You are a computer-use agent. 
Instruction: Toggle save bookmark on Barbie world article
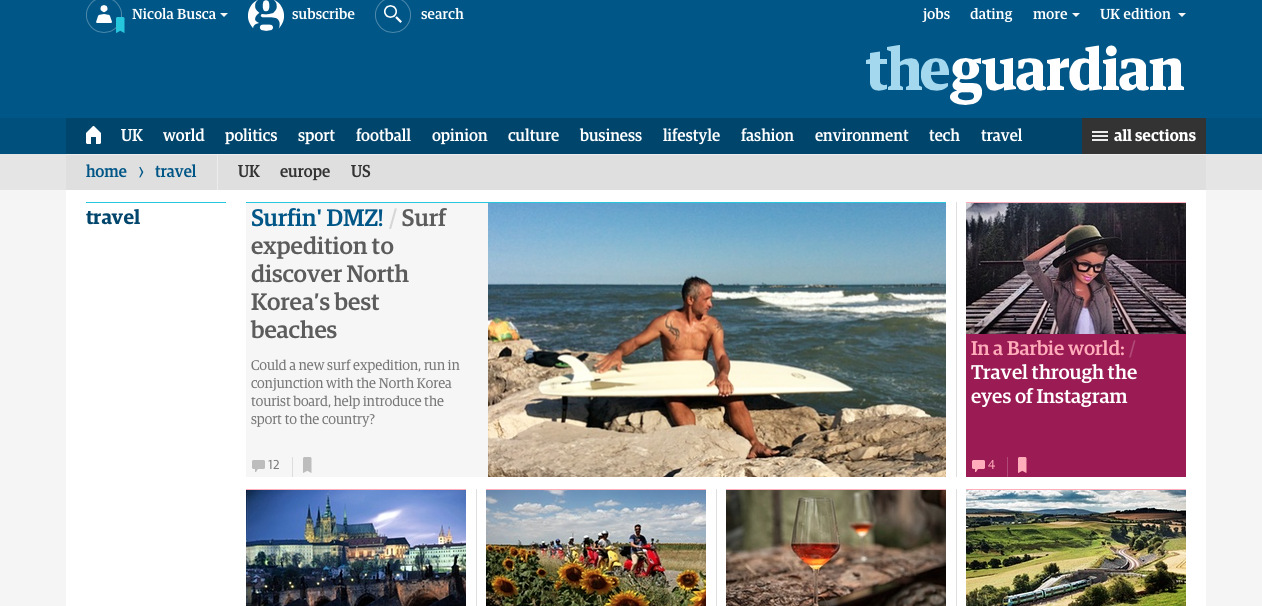coord(1022,465)
